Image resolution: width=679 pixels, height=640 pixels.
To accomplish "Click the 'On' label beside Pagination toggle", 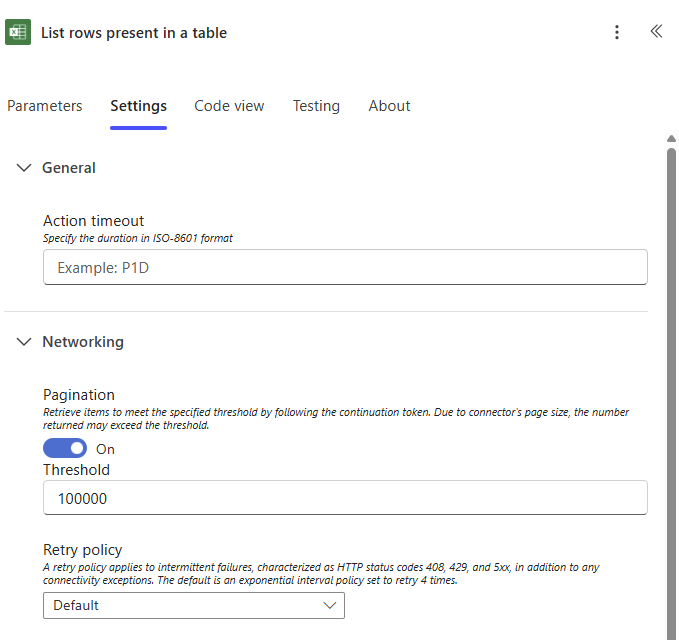I will [x=105, y=449].
